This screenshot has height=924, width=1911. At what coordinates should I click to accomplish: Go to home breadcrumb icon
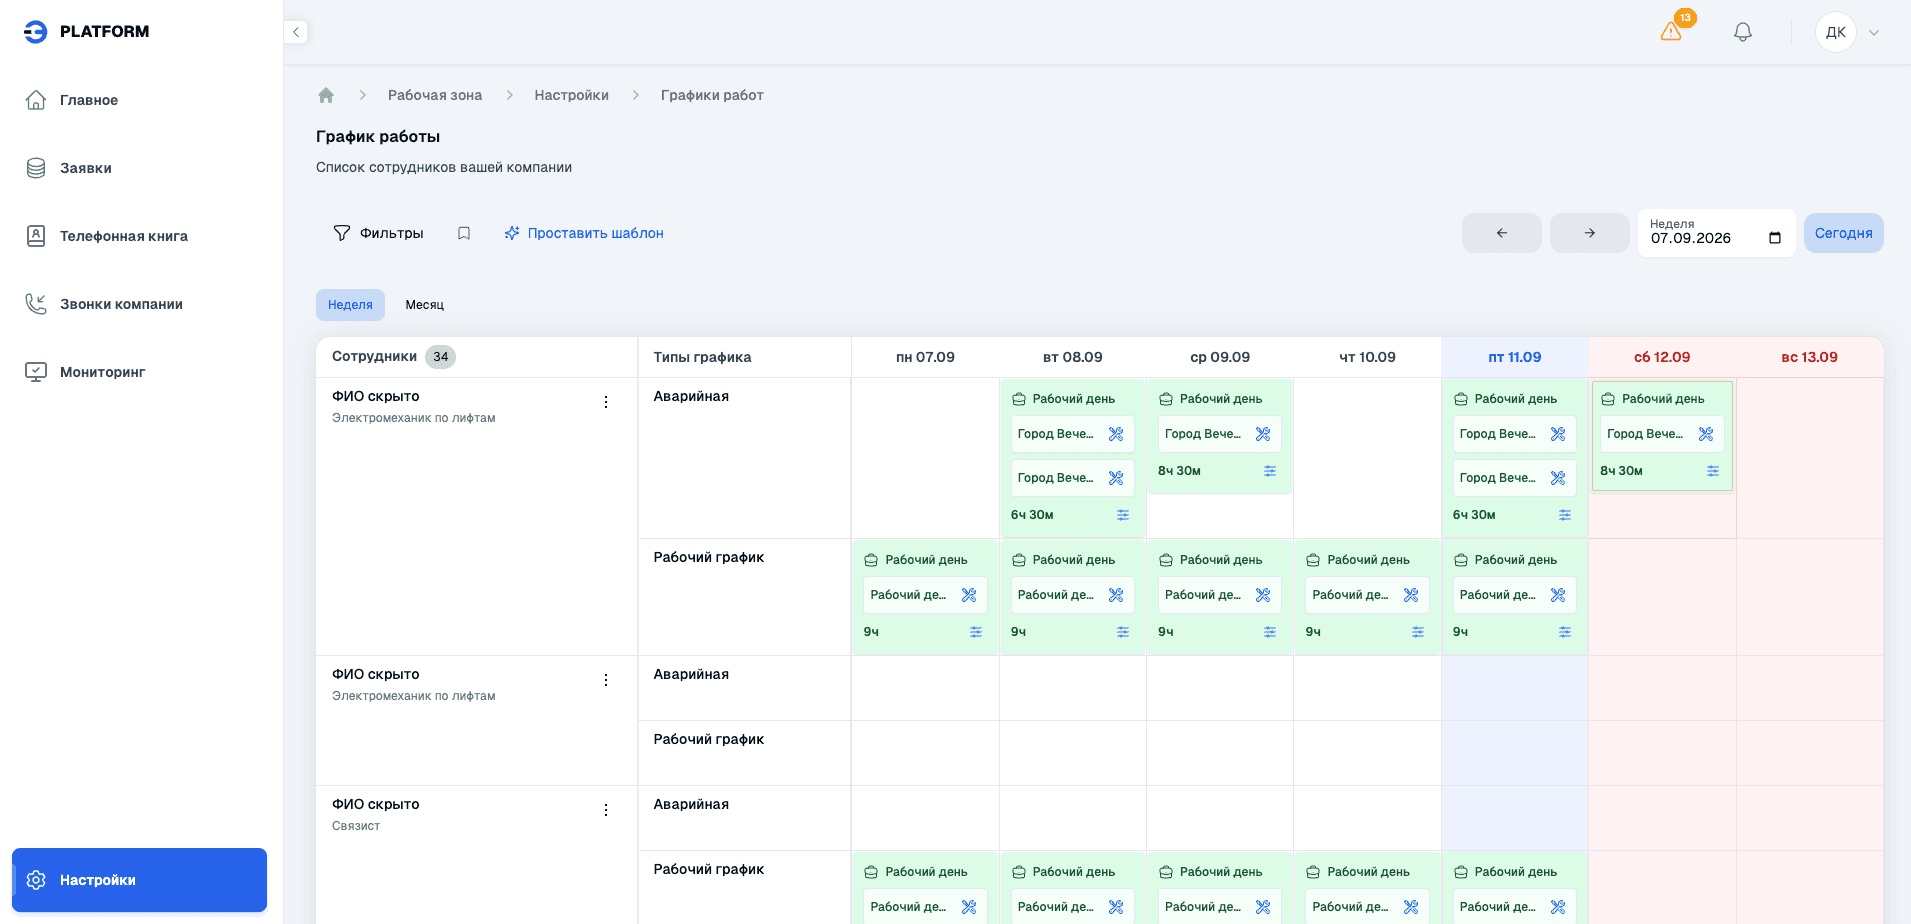(x=326, y=95)
